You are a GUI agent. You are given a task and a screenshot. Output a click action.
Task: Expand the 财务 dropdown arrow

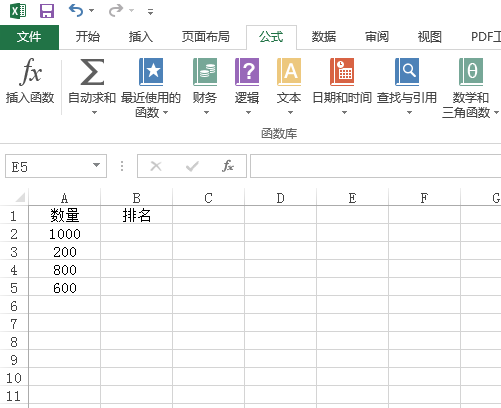point(206,113)
